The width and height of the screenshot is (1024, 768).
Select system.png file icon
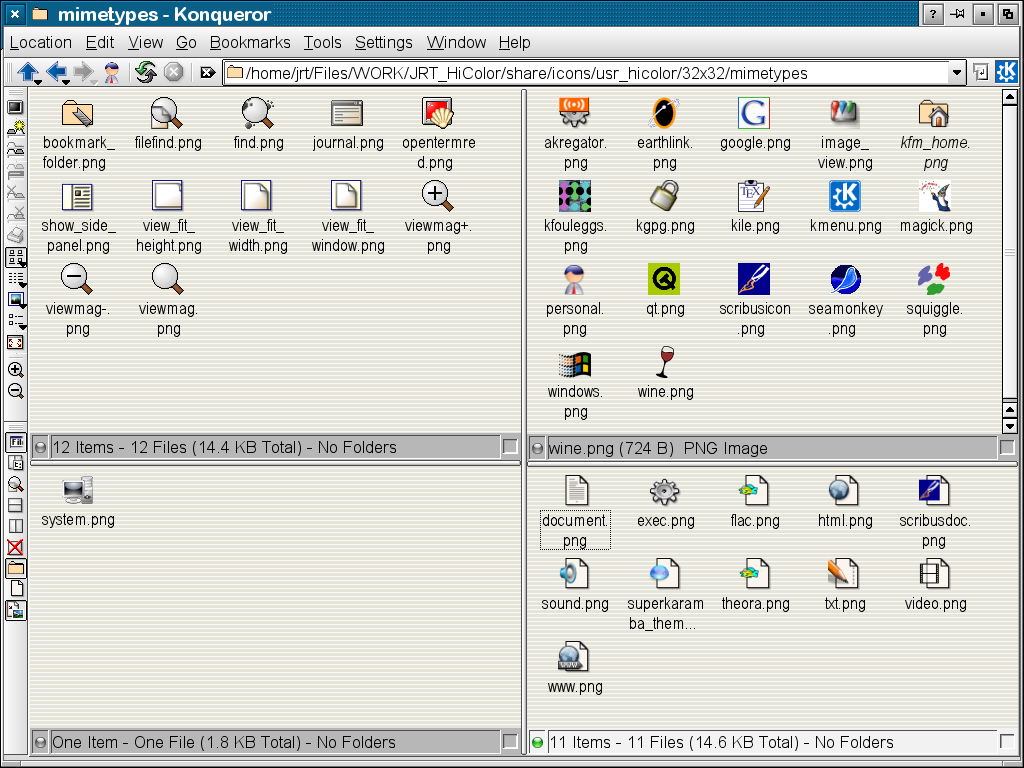coord(78,490)
